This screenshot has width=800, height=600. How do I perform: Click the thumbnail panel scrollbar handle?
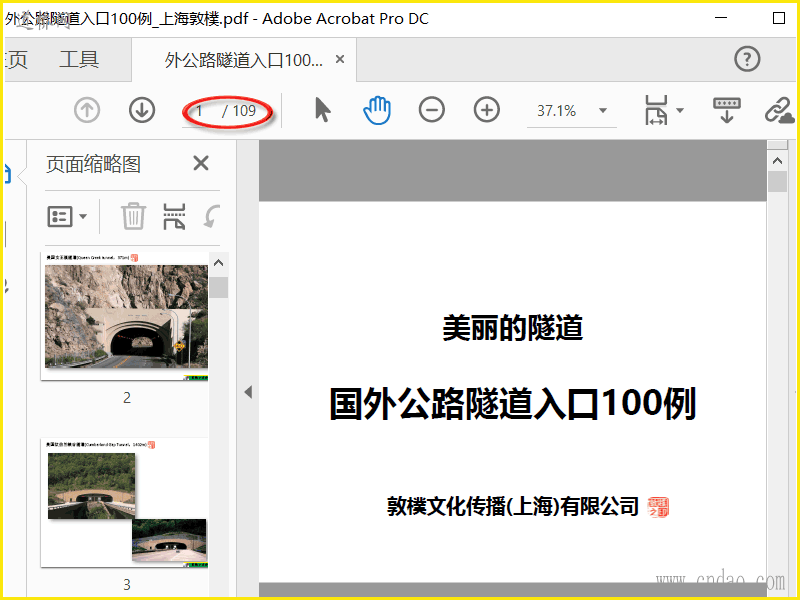219,287
